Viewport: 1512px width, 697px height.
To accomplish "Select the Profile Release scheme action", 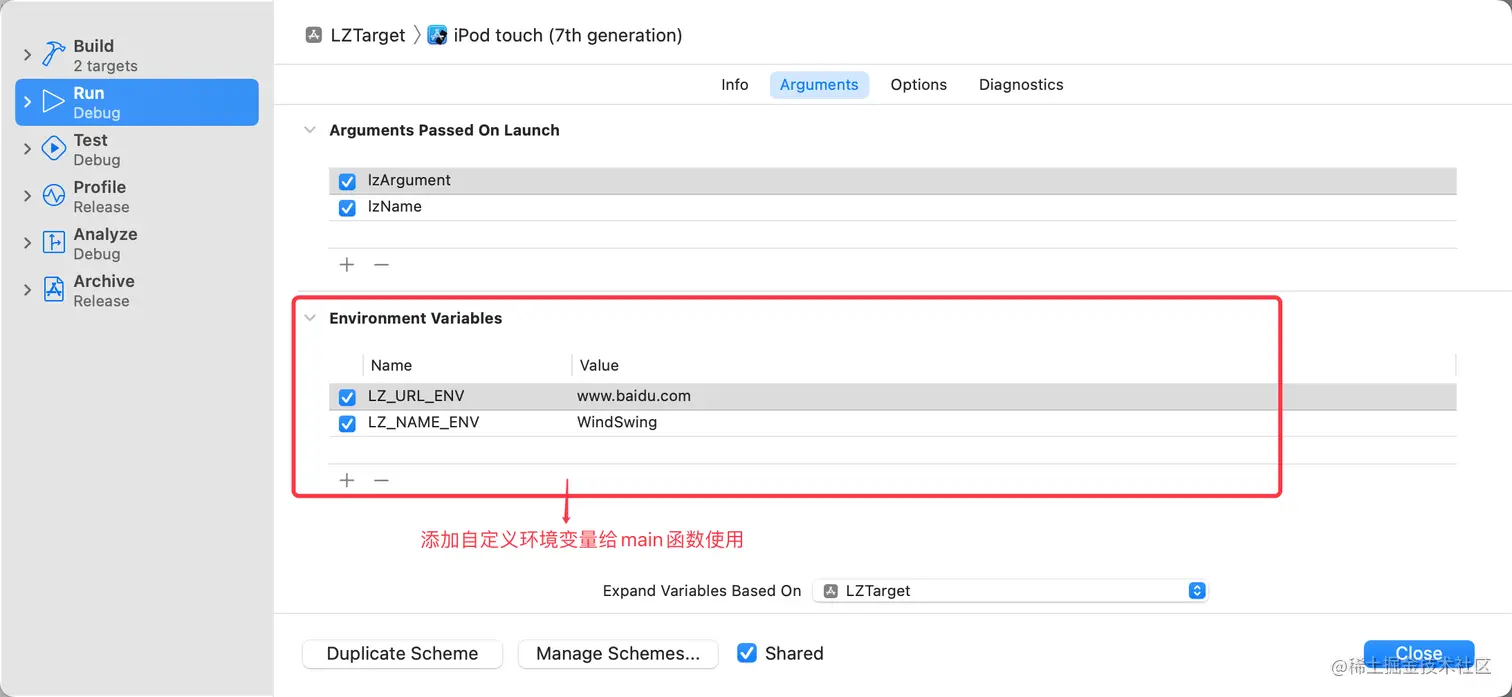I will (x=137, y=196).
